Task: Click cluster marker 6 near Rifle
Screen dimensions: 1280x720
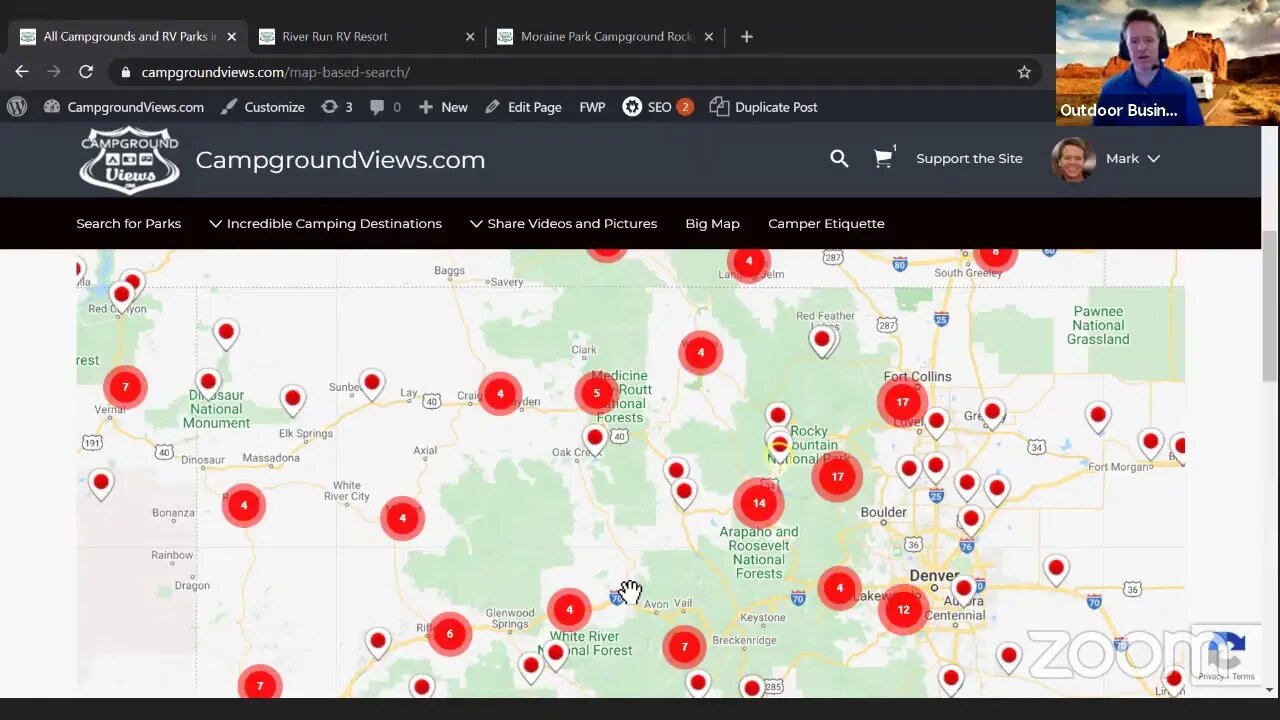Action: pyautogui.click(x=450, y=633)
